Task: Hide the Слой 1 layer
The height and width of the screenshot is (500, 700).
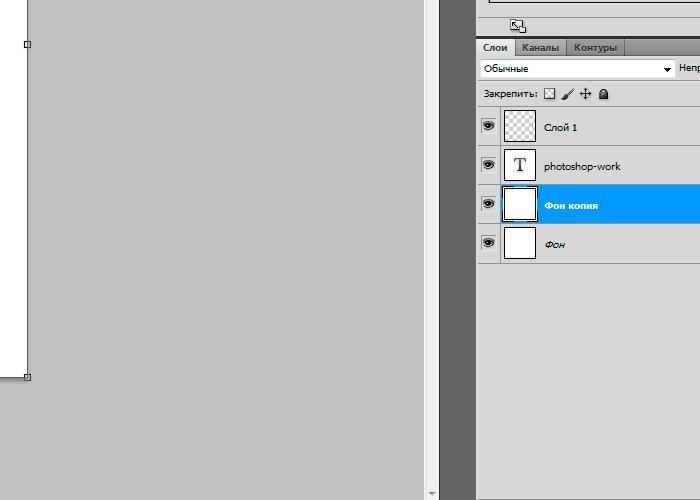Action: [x=489, y=126]
